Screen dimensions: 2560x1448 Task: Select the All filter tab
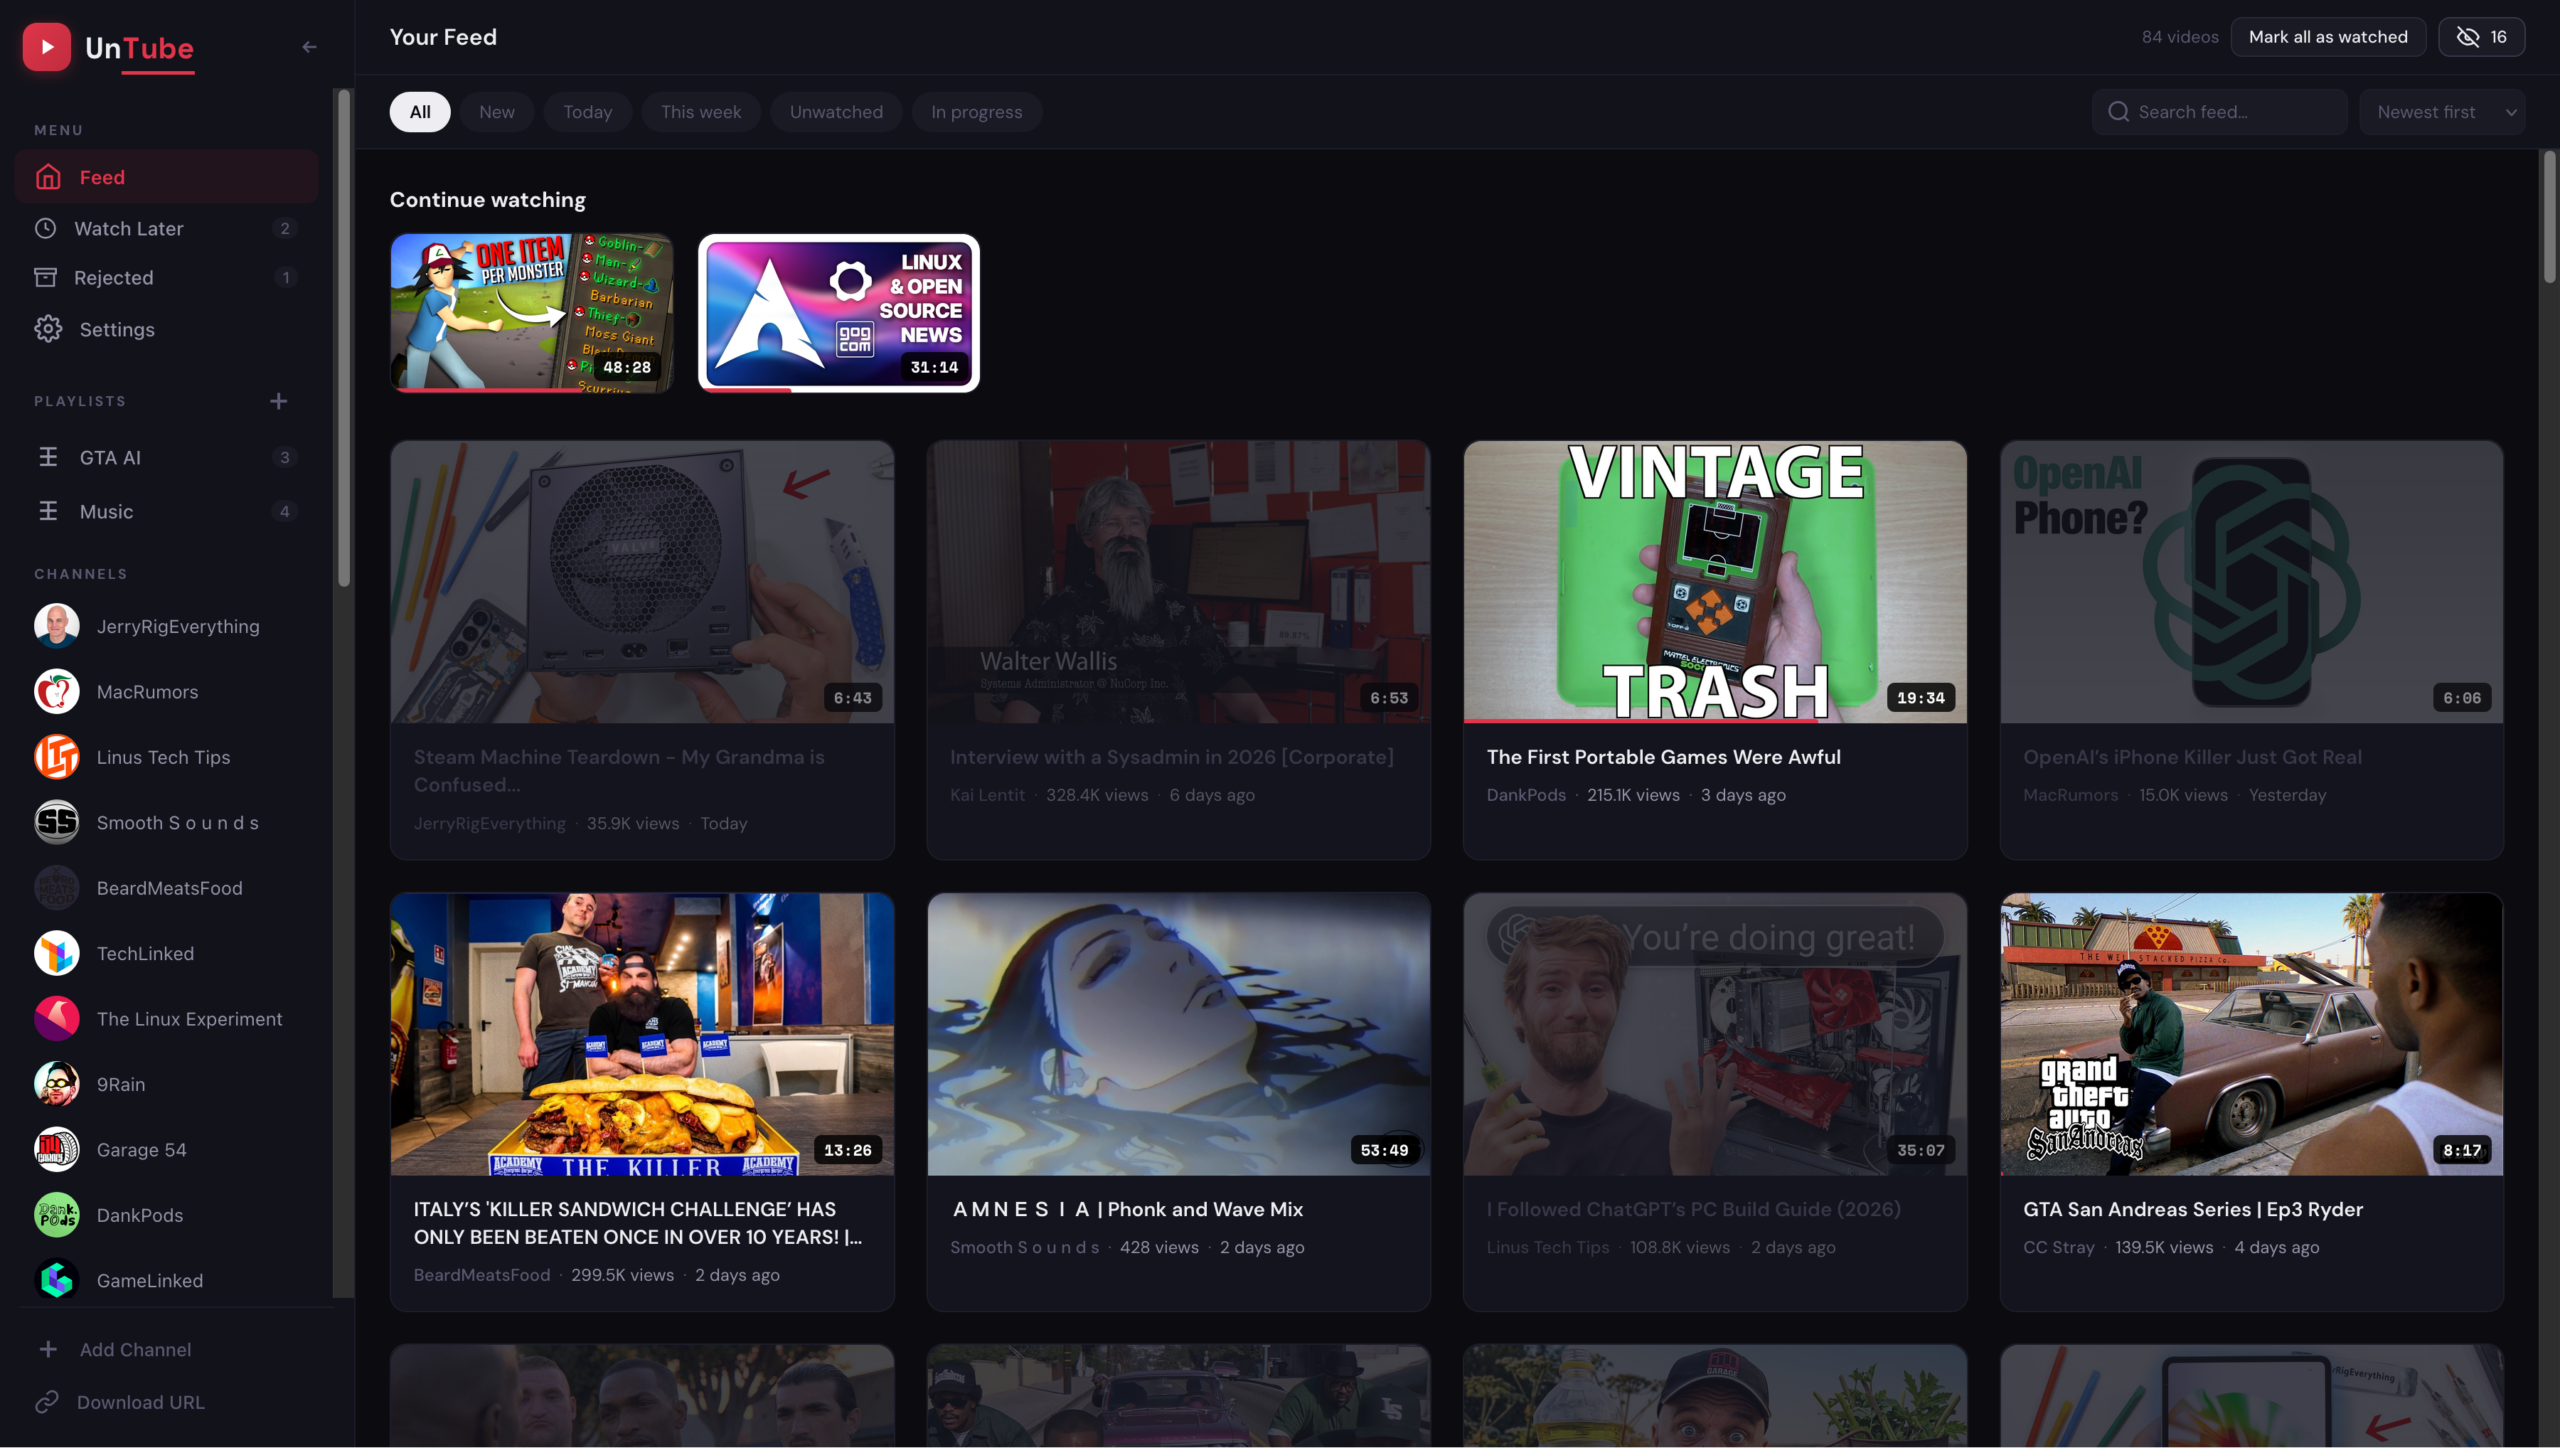(x=420, y=112)
